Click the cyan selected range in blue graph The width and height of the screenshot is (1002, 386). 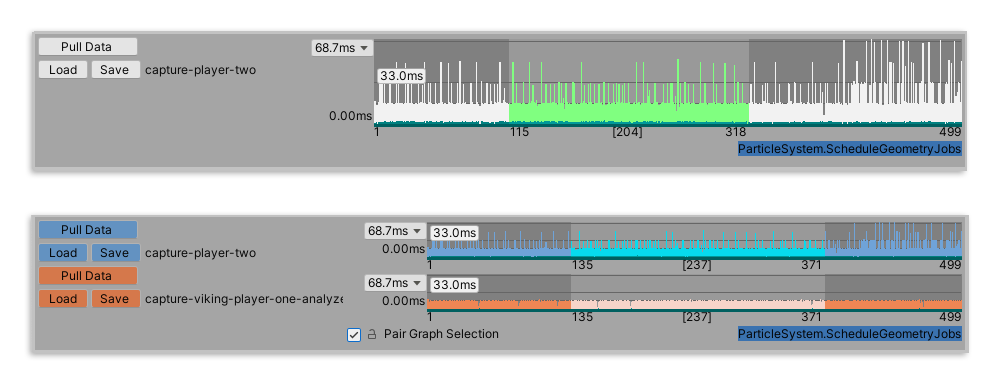point(698,248)
